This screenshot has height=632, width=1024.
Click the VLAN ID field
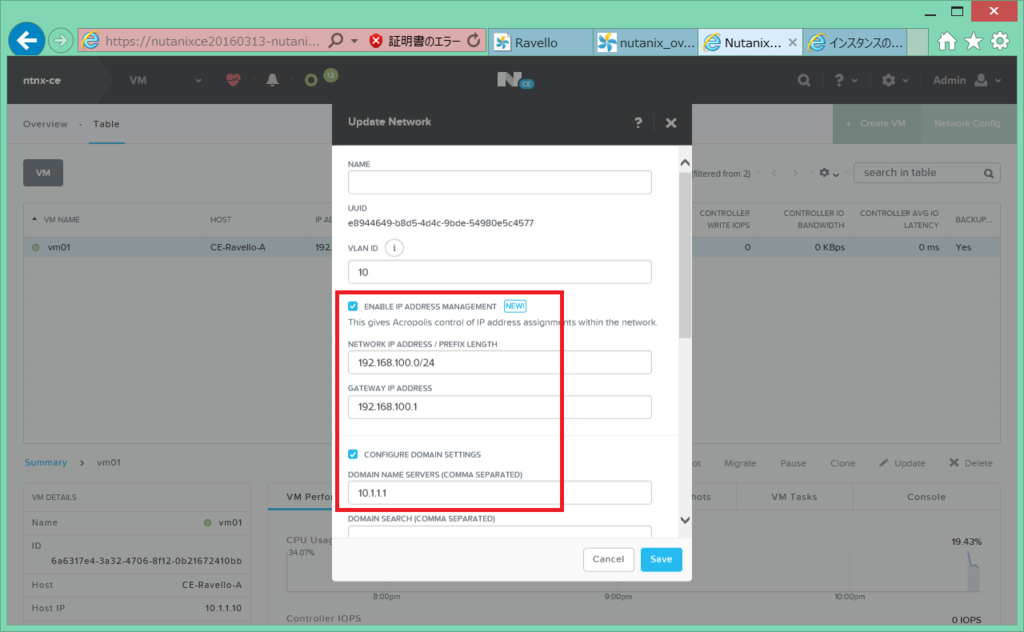coord(500,272)
